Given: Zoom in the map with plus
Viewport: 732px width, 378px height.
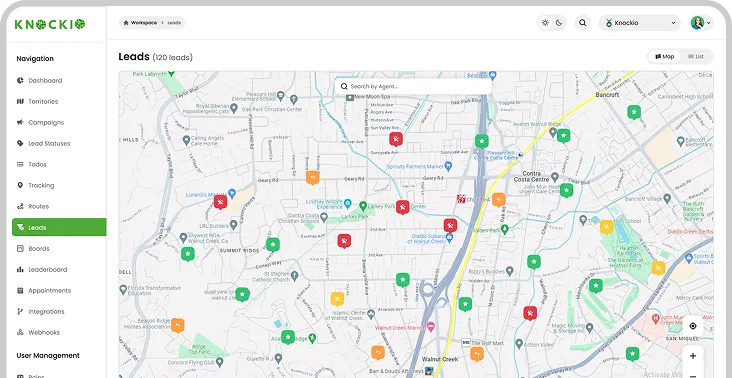Looking at the screenshot, I should click(693, 356).
